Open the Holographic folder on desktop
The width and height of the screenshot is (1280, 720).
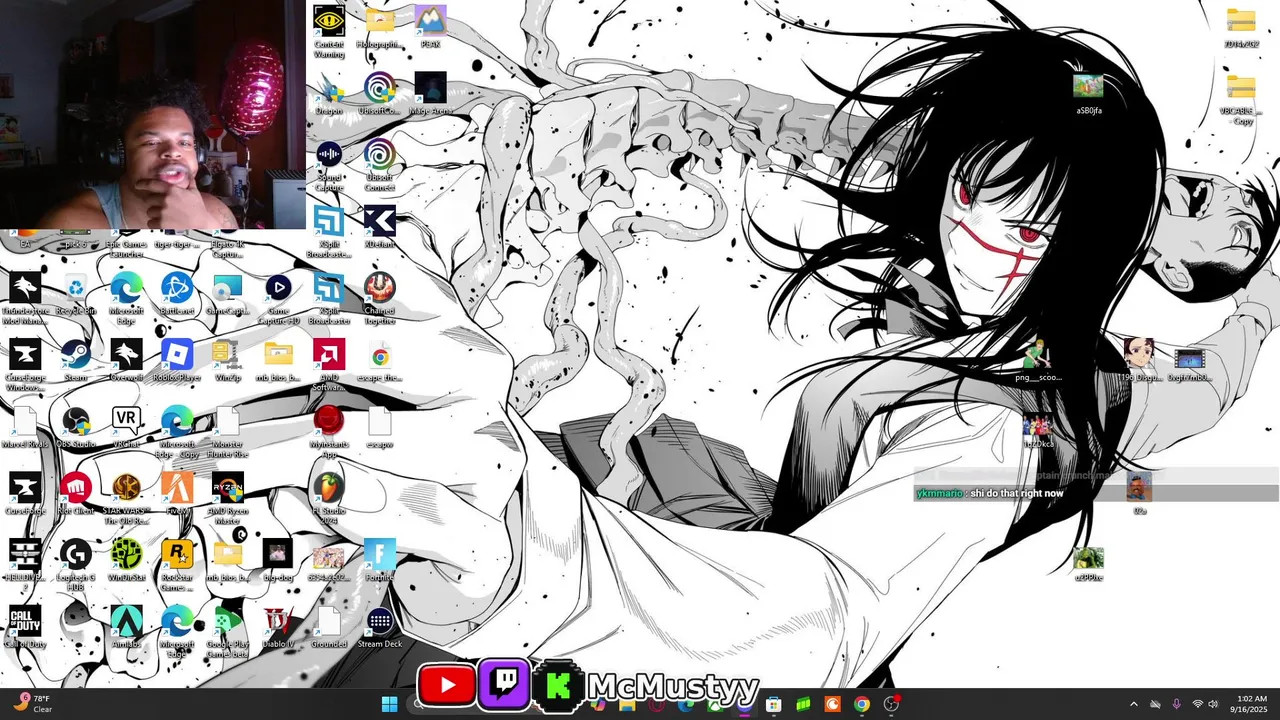(x=379, y=27)
